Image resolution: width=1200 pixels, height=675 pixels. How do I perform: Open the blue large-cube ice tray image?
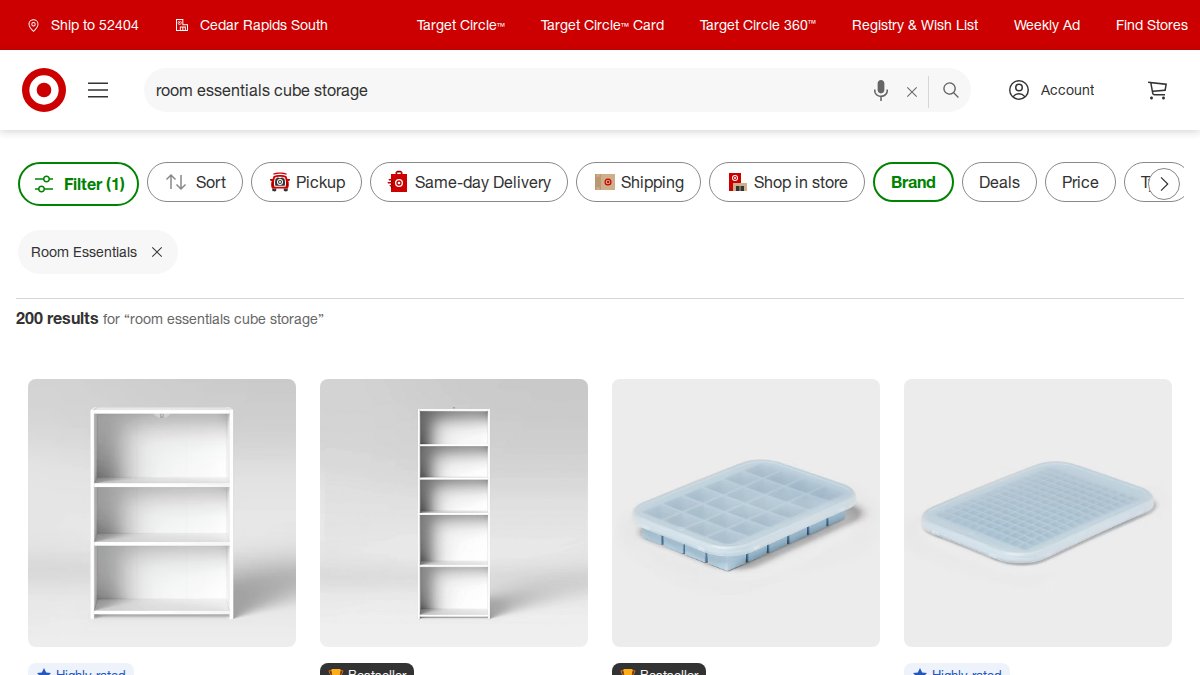(746, 513)
